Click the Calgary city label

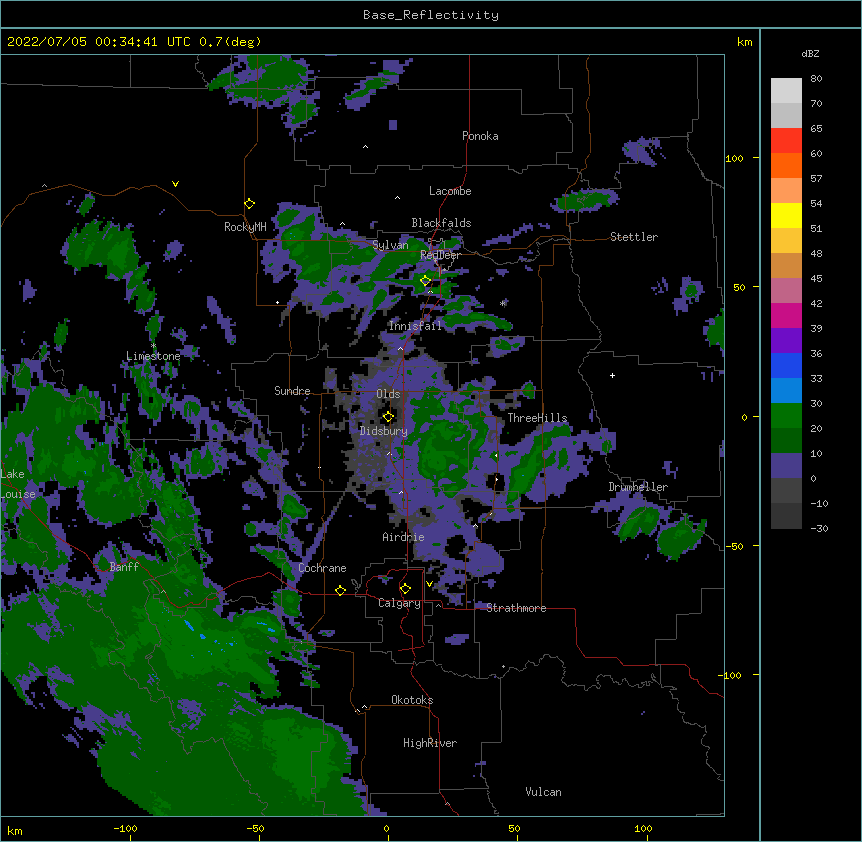coord(399,603)
